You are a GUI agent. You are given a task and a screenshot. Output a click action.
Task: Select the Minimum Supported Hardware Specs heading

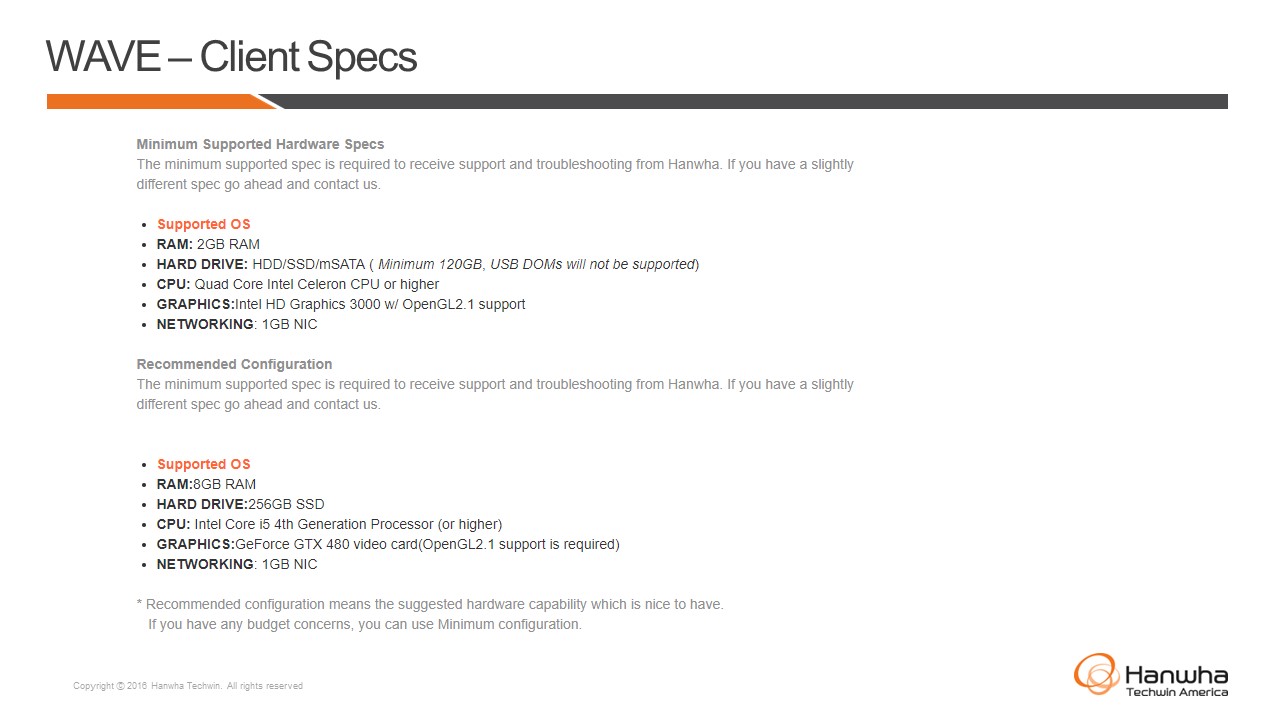pyautogui.click(x=260, y=144)
